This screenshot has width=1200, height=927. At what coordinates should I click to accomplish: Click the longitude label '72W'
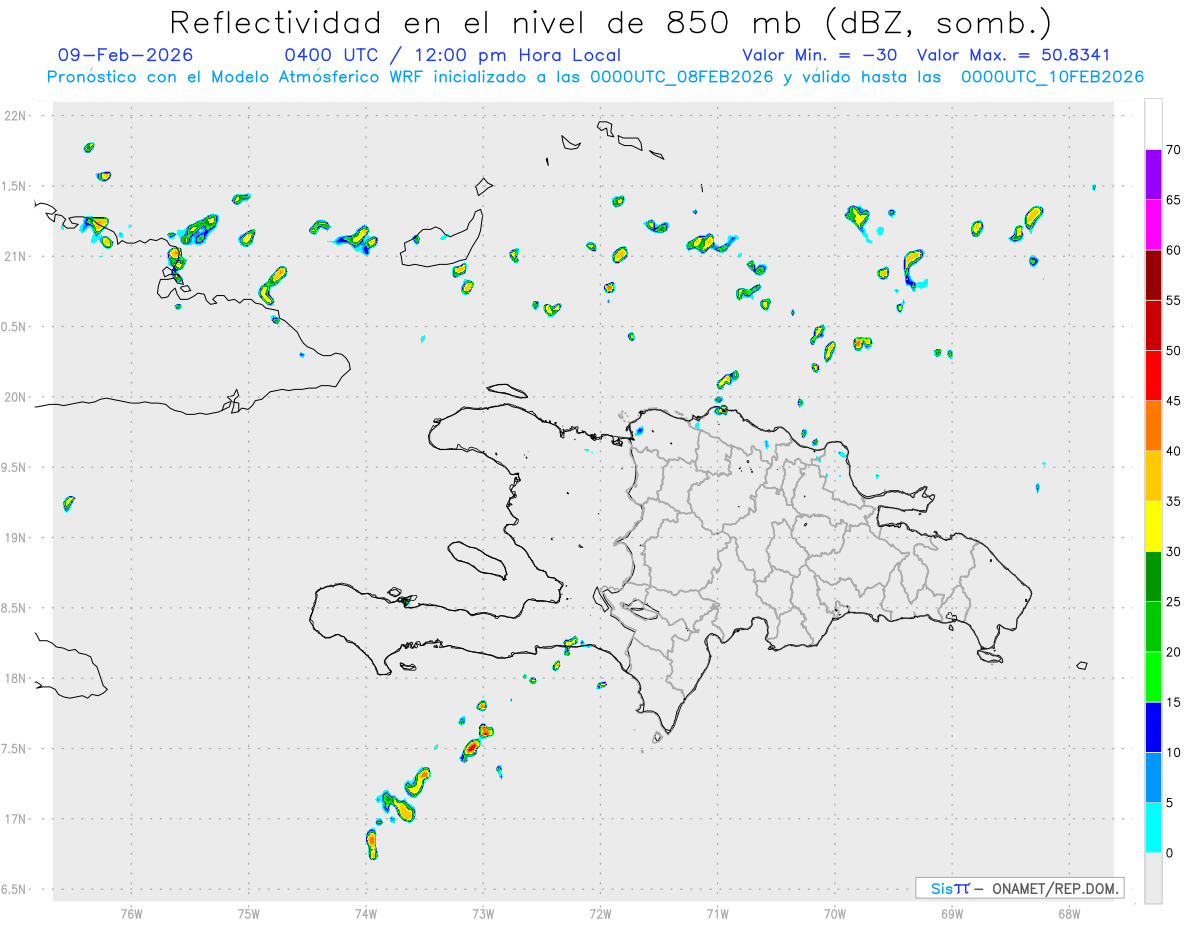tap(600, 913)
